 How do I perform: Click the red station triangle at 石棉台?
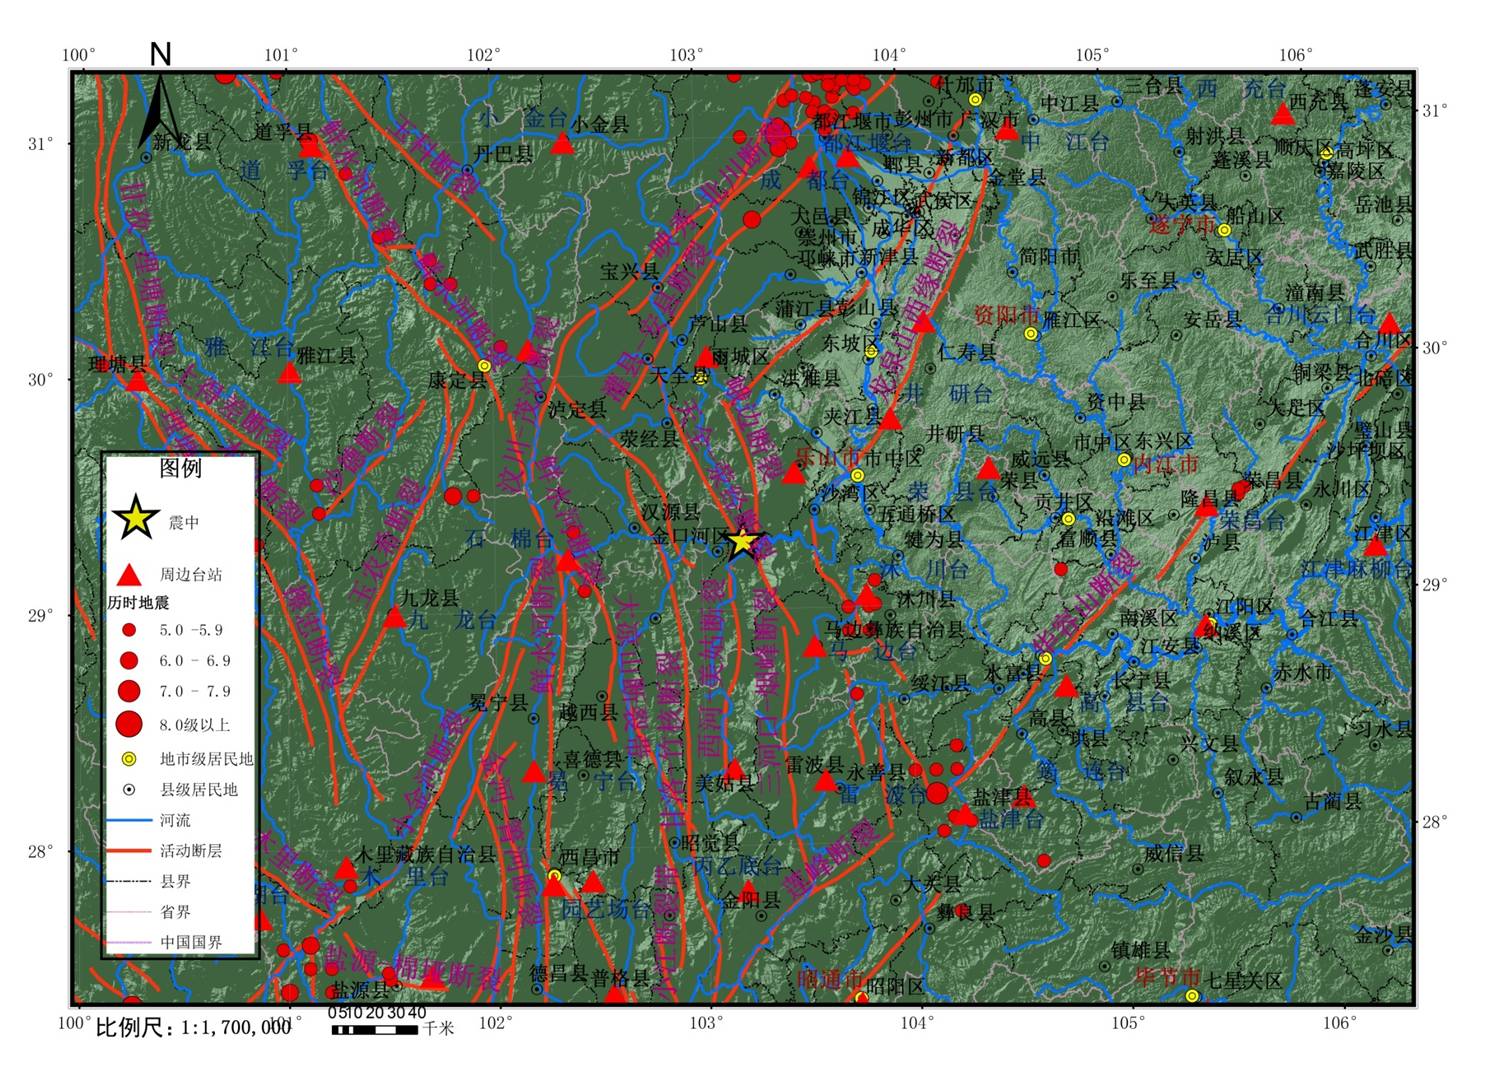point(568,561)
